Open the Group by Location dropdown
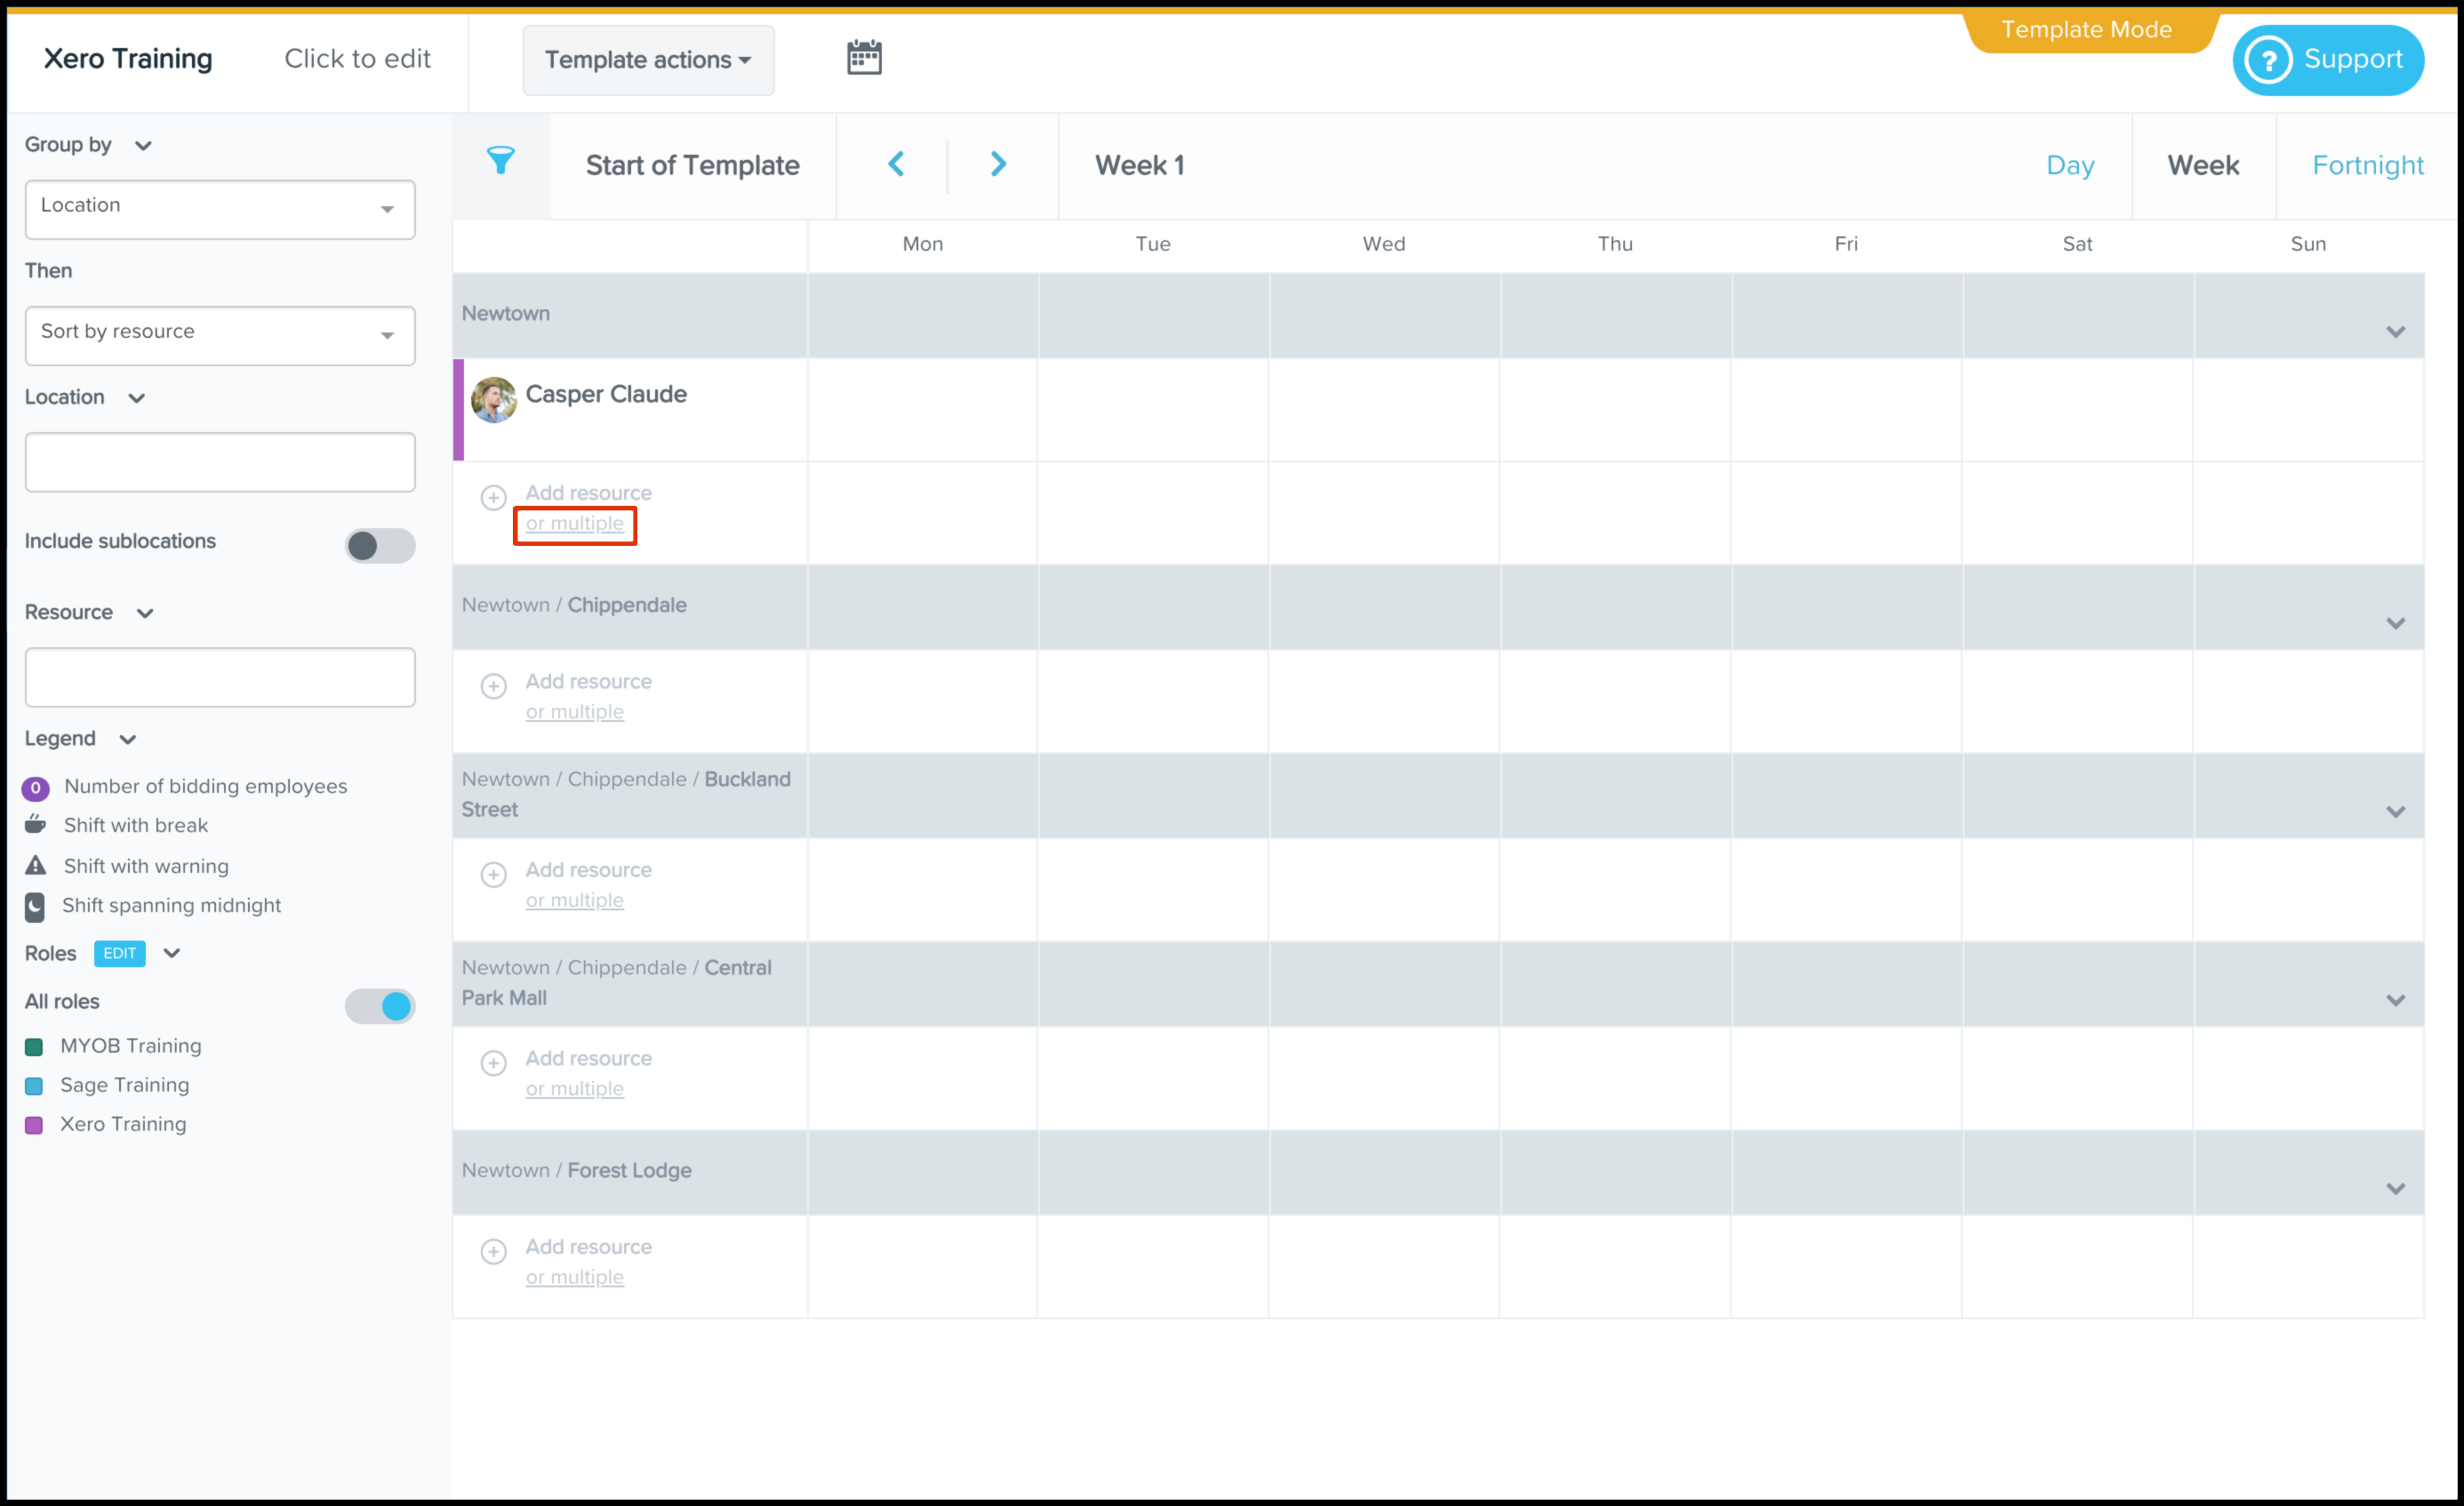Screen dimensions: 2464x1506 point(219,209)
